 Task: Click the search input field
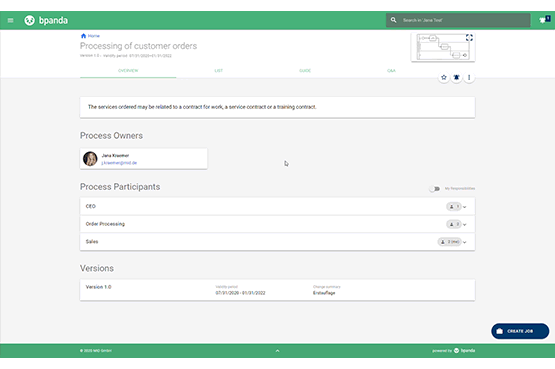(x=458, y=20)
